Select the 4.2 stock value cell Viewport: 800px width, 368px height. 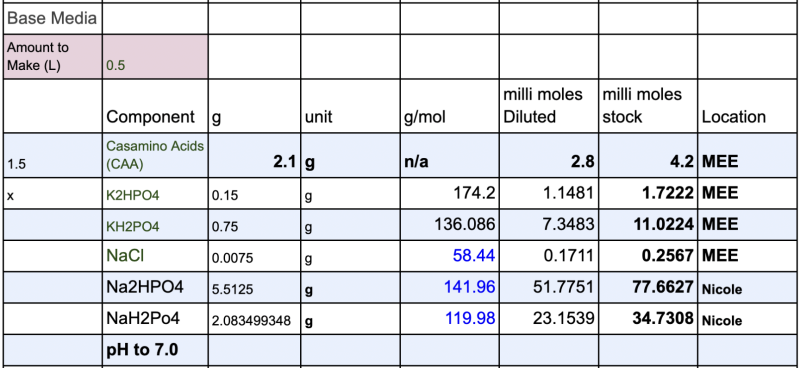pyautogui.click(x=648, y=156)
